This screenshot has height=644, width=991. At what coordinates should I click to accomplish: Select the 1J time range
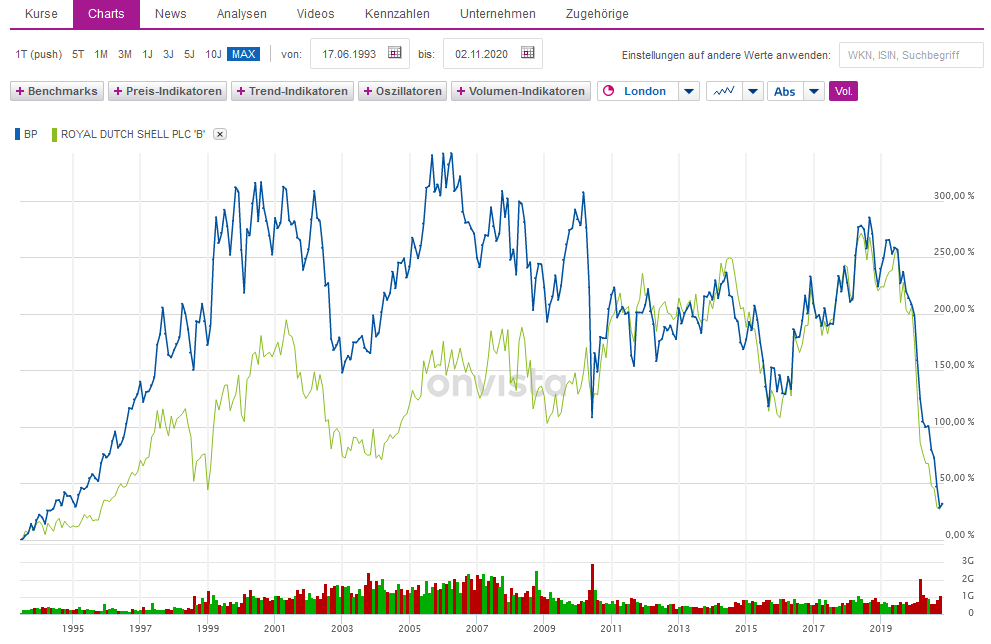147,54
